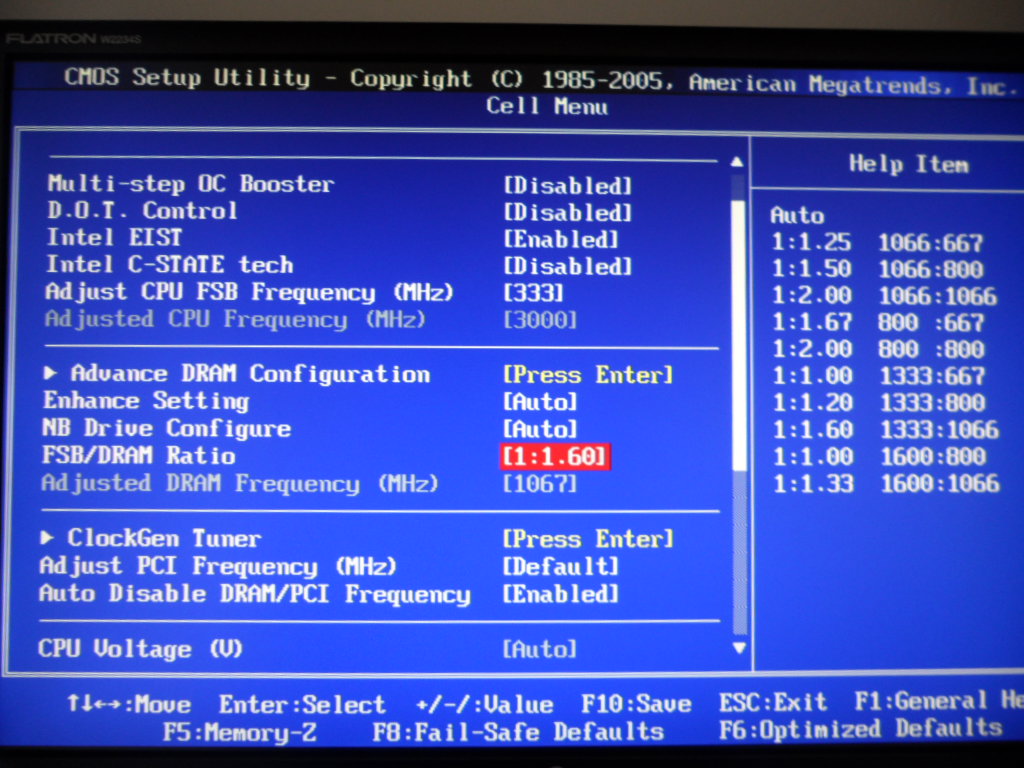Click ratio 1:1.00 1333:667 in help
The image size is (1024, 768).
878,376
